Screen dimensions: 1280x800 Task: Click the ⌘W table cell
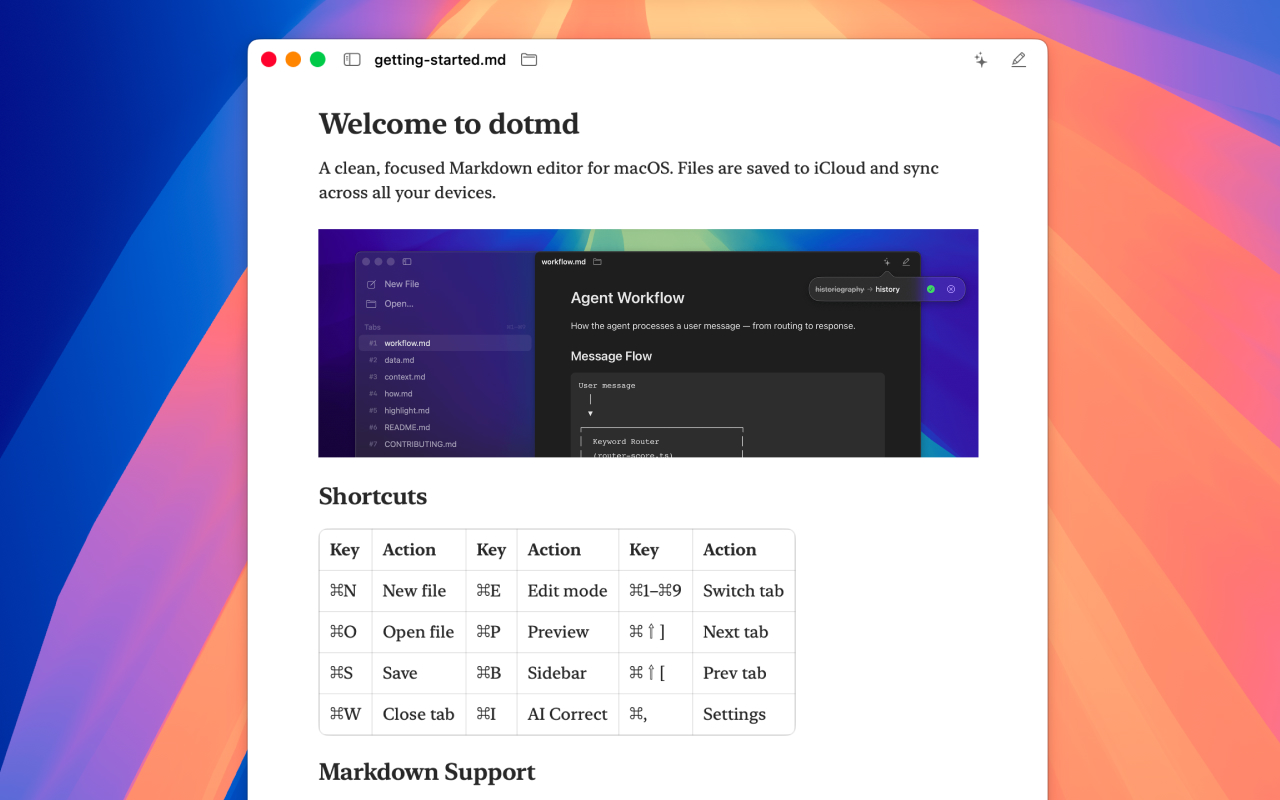tap(345, 714)
